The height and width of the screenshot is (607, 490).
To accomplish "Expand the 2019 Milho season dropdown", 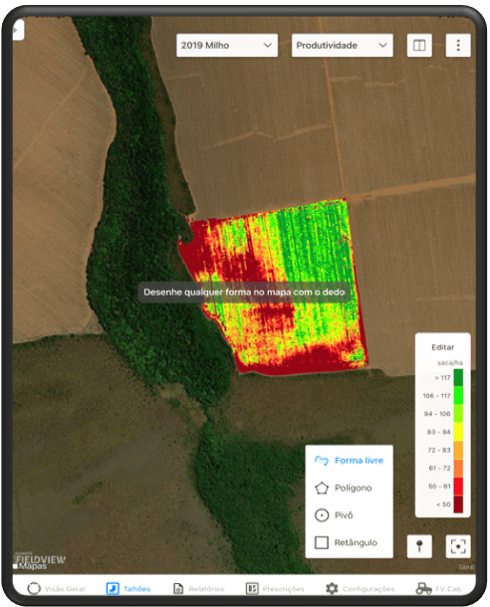I will (x=227, y=45).
